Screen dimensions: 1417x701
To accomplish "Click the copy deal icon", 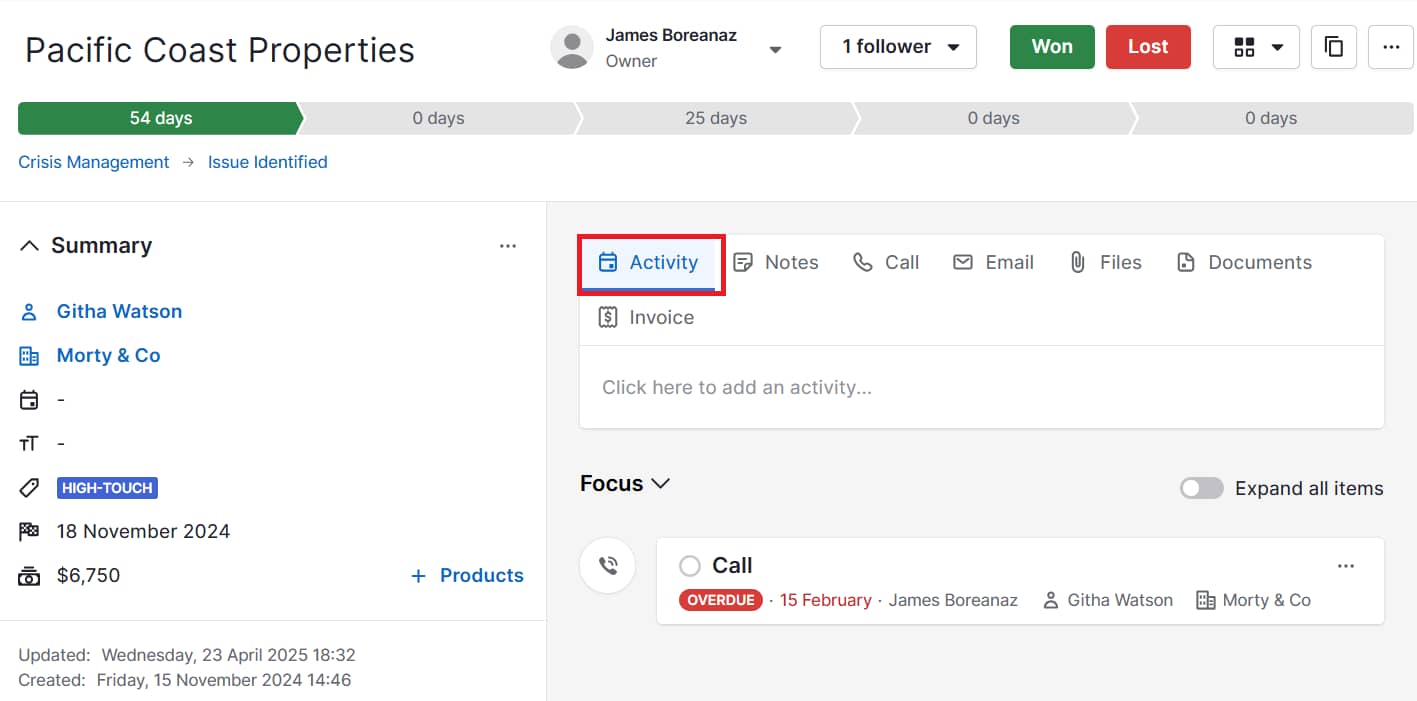I will click(1333, 47).
